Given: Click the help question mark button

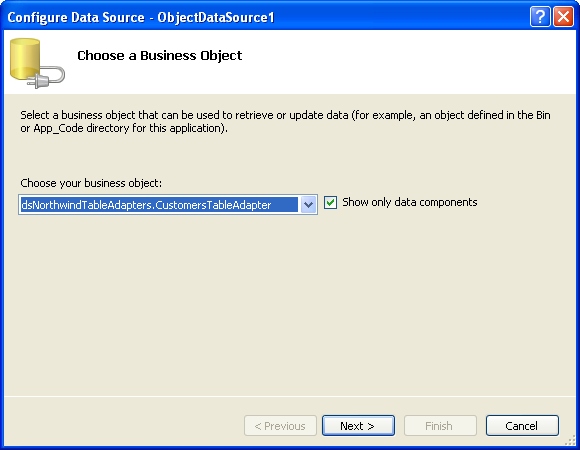Looking at the screenshot, I should click(x=540, y=17).
